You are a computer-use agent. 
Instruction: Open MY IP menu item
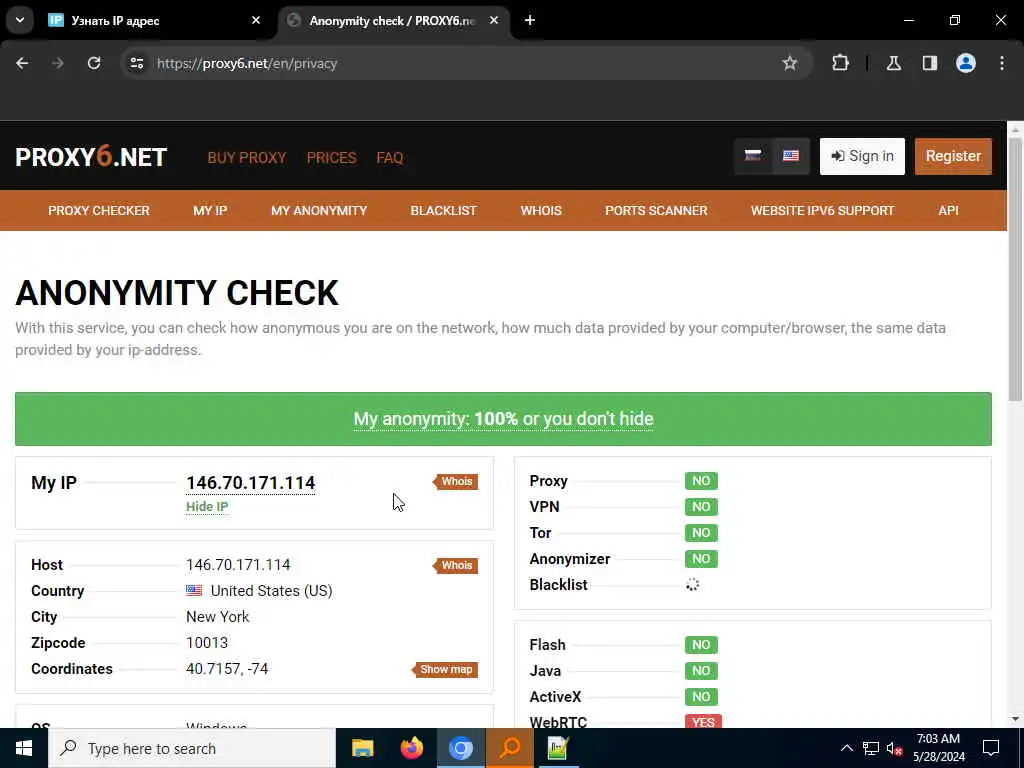[210, 210]
